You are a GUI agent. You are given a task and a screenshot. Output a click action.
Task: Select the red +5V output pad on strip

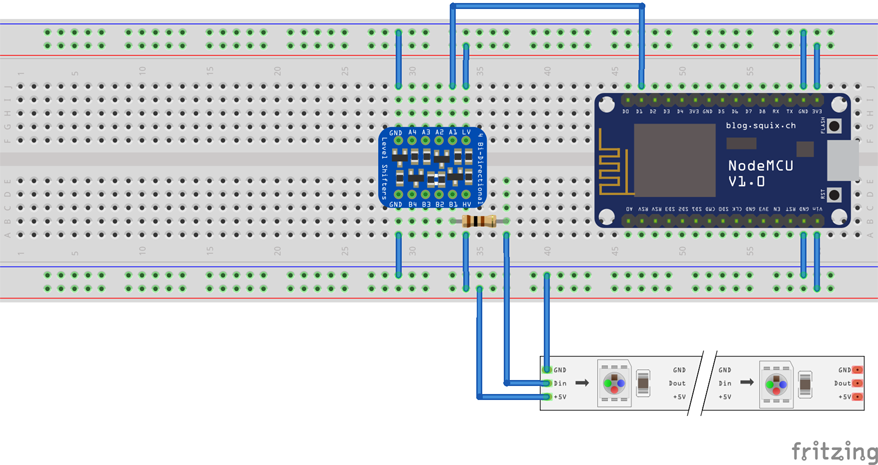point(857,397)
